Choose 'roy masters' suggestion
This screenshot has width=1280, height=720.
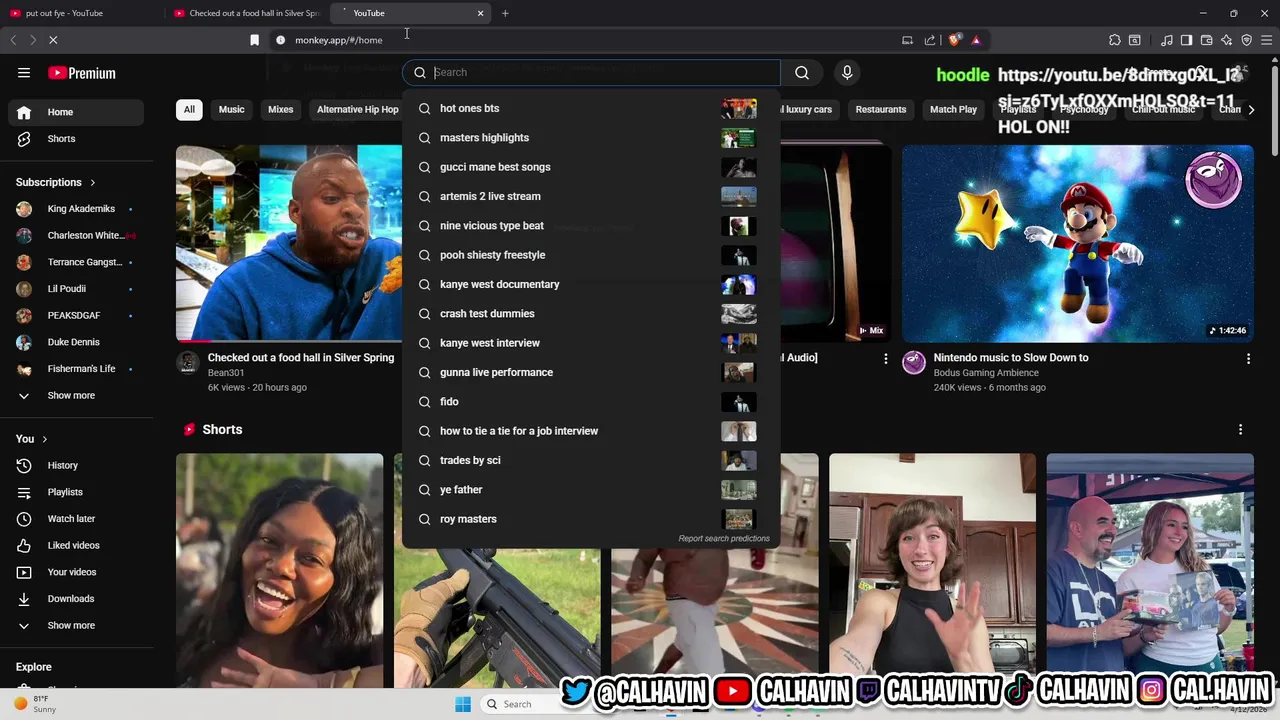(x=590, y=519)
